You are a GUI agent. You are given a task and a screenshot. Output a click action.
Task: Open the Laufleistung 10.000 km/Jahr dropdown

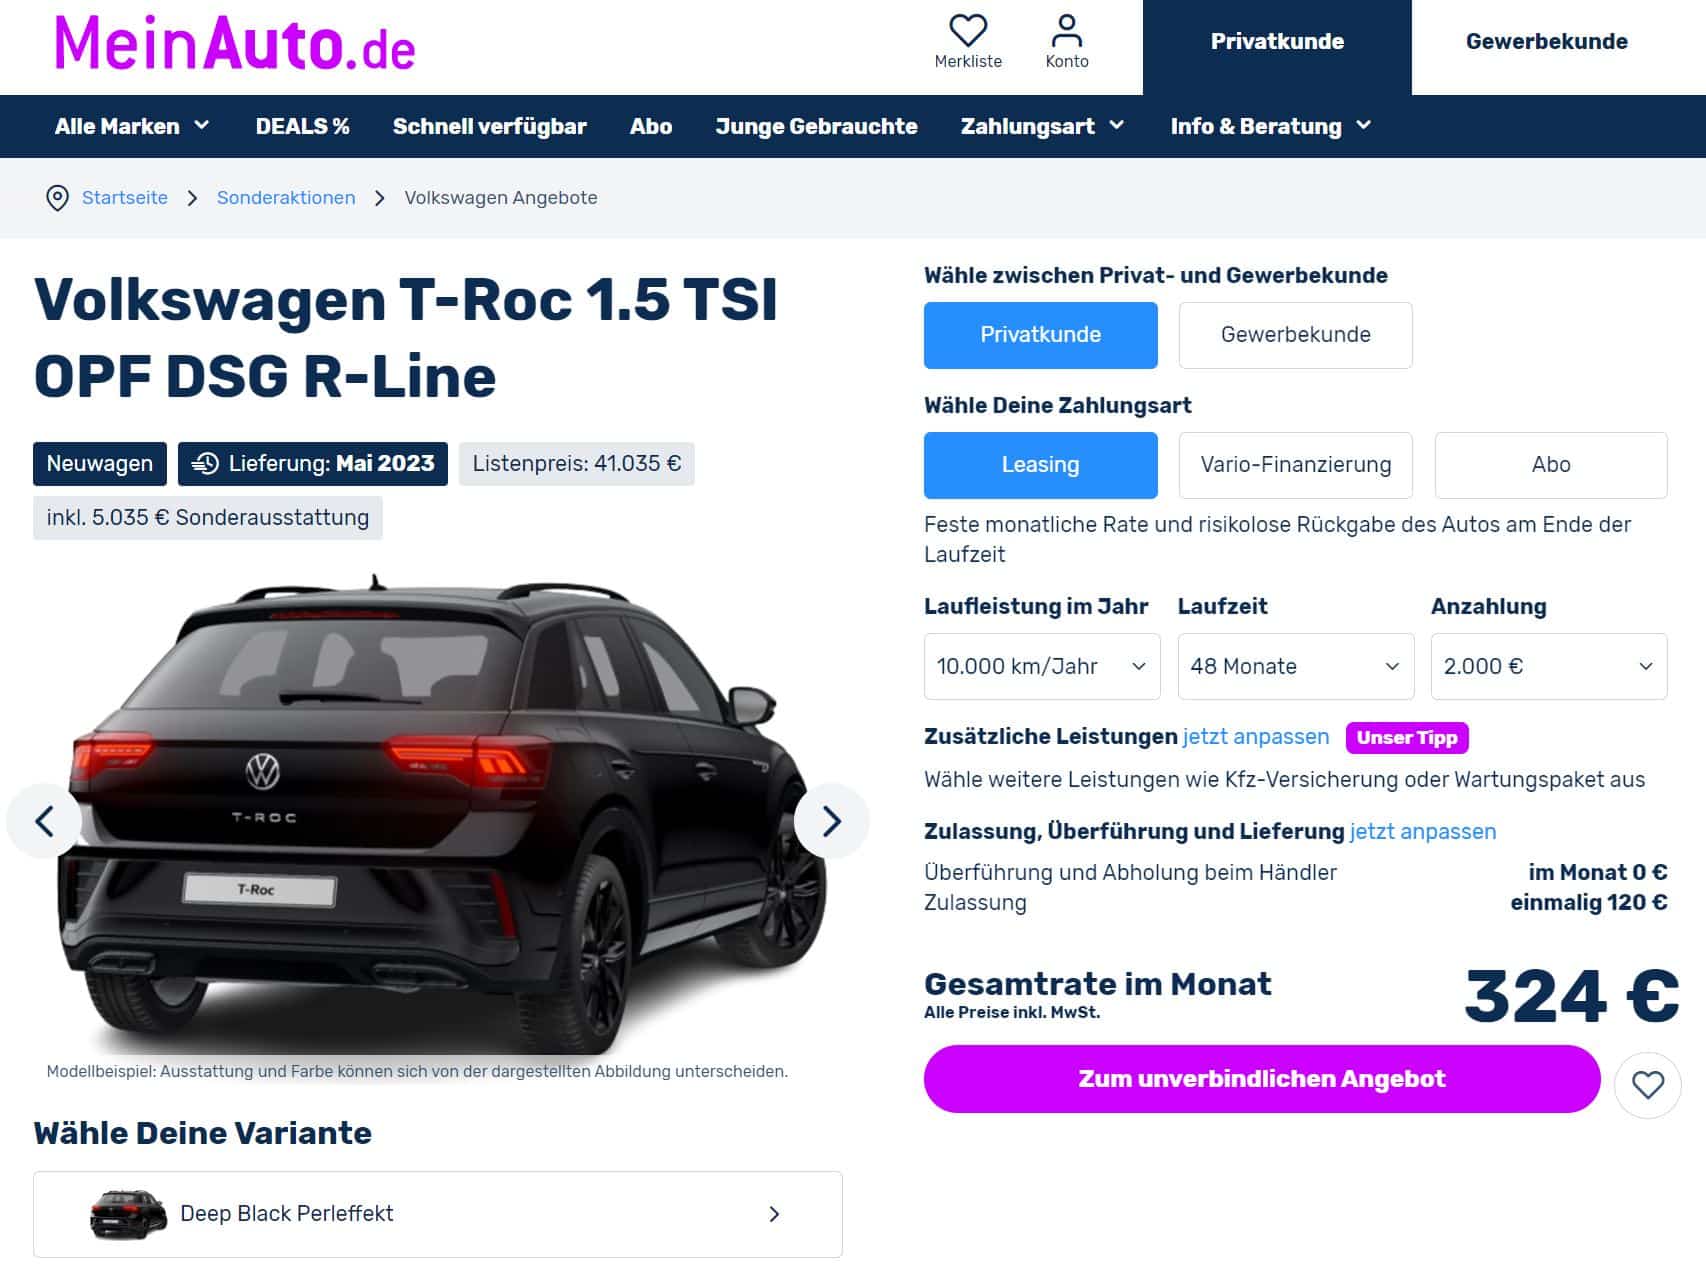[x=1042, y=666]
